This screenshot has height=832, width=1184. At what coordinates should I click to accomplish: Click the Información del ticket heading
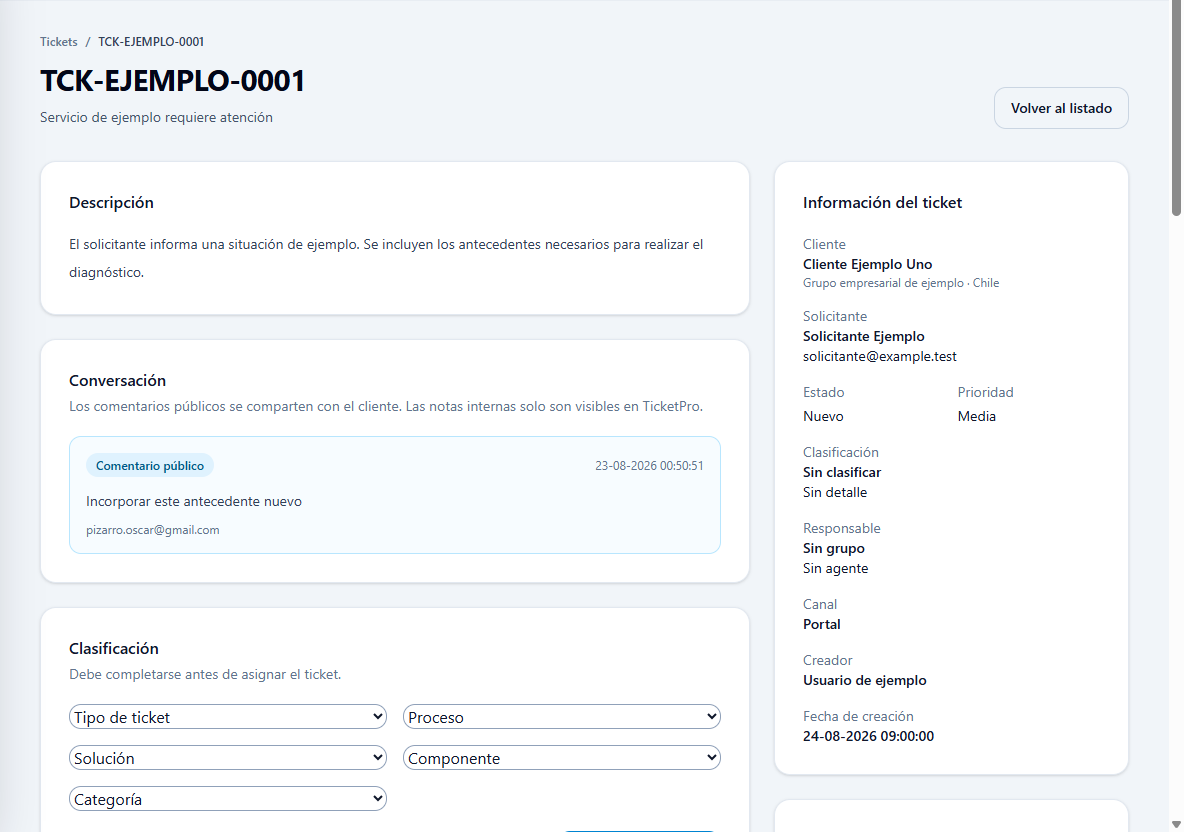(x=882, y=202)
